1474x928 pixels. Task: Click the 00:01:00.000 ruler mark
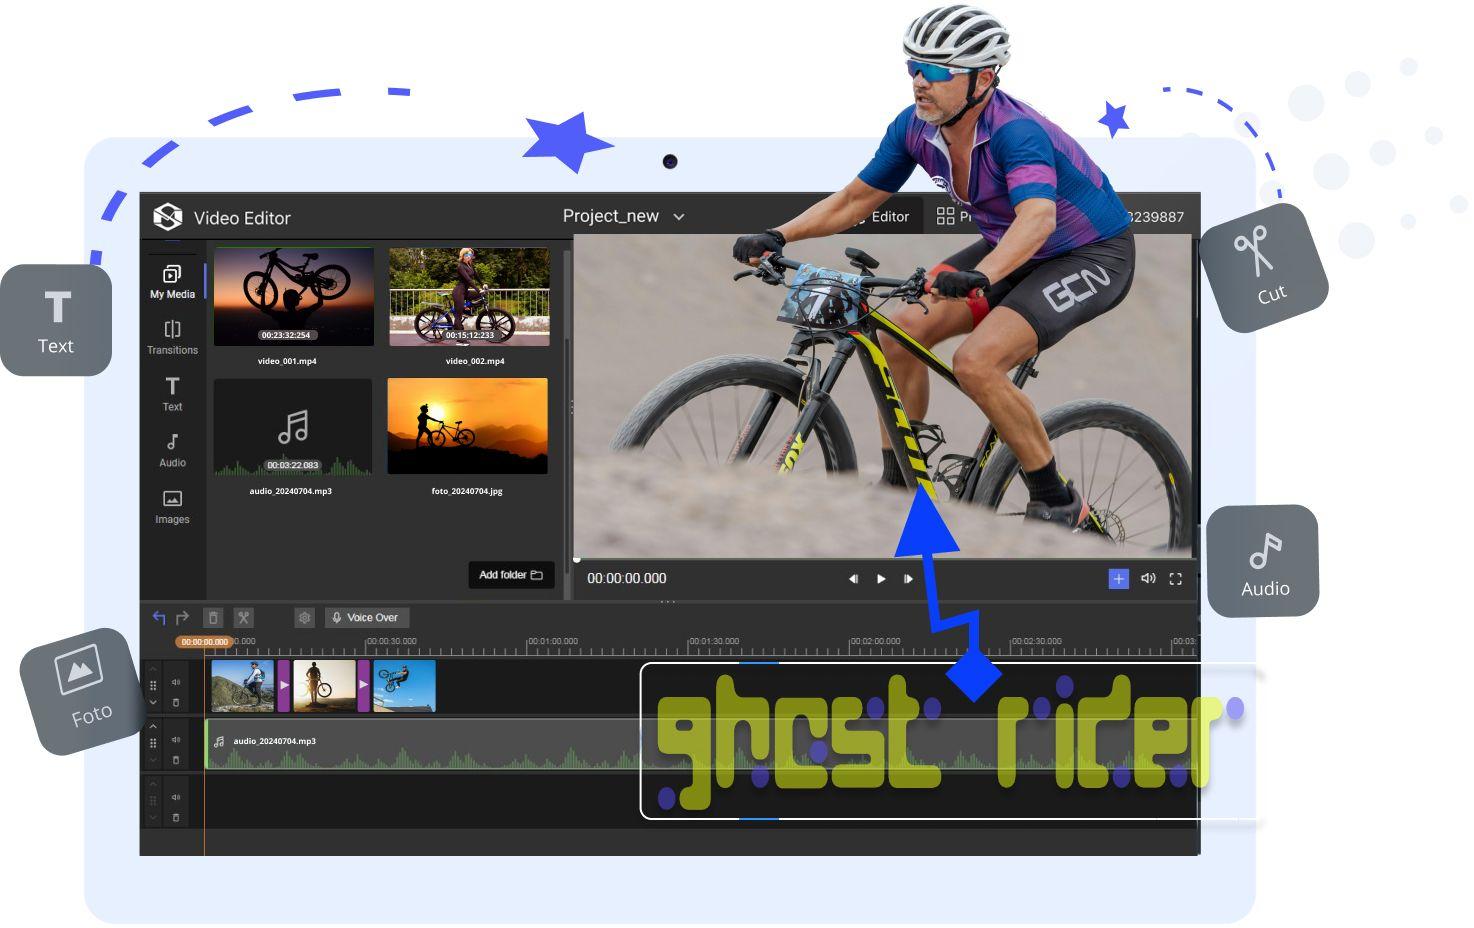click(553, 641)
